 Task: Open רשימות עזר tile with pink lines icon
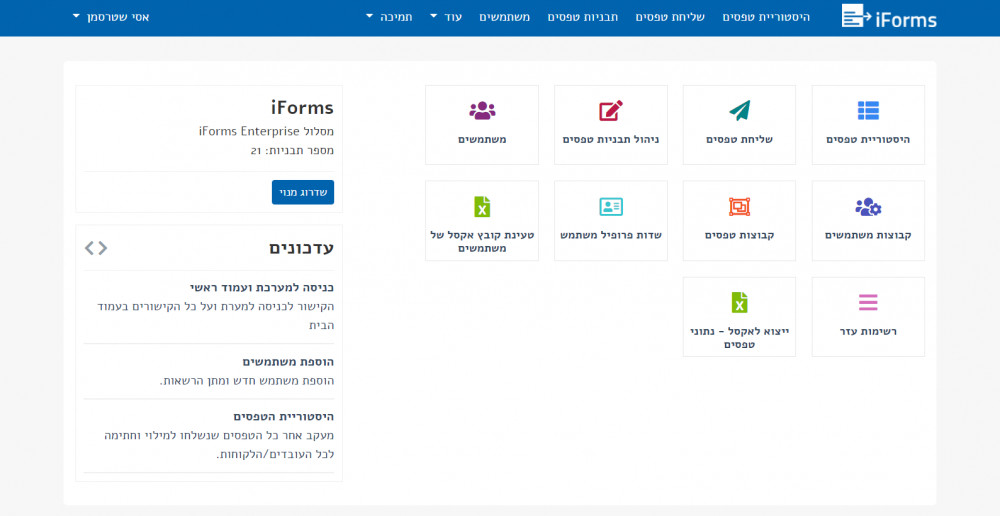[868, 317]
